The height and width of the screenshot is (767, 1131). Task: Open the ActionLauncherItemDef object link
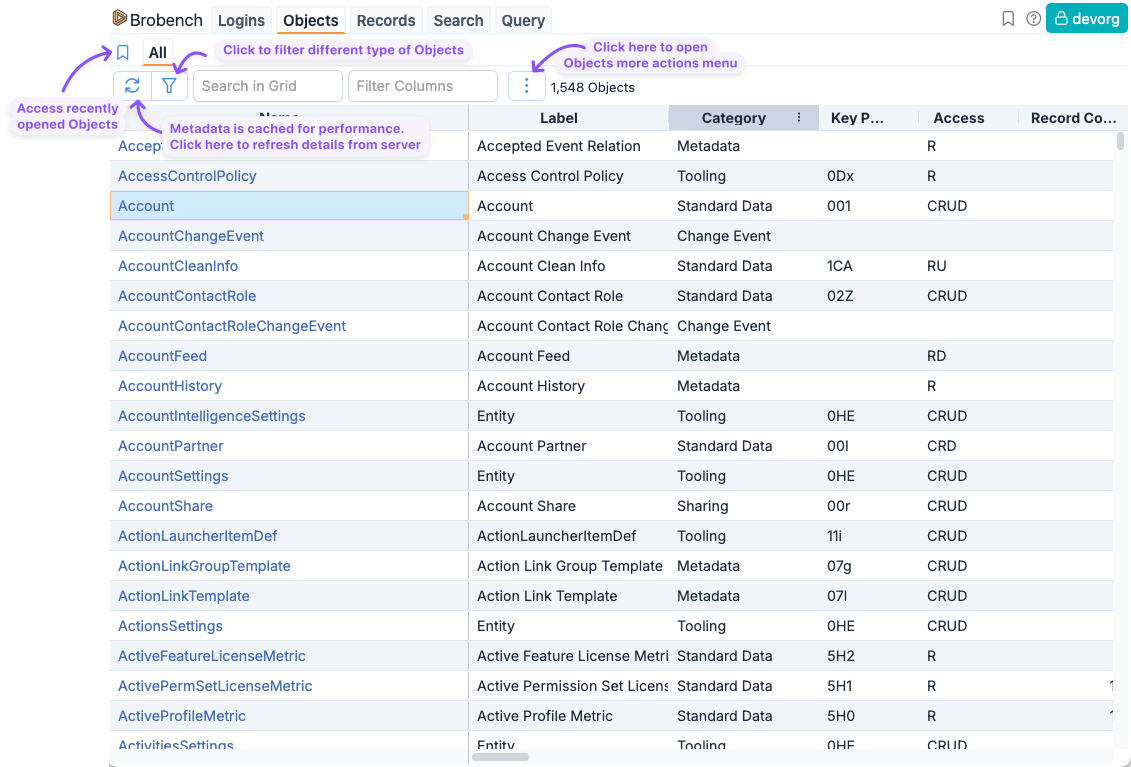pyautogui.click(x=198, y=536)
